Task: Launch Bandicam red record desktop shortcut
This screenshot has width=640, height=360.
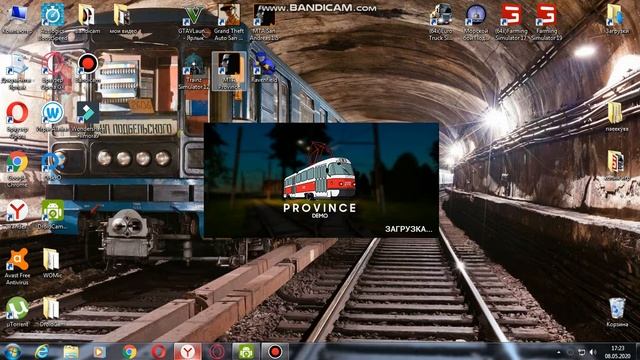Action: point(87,69)
